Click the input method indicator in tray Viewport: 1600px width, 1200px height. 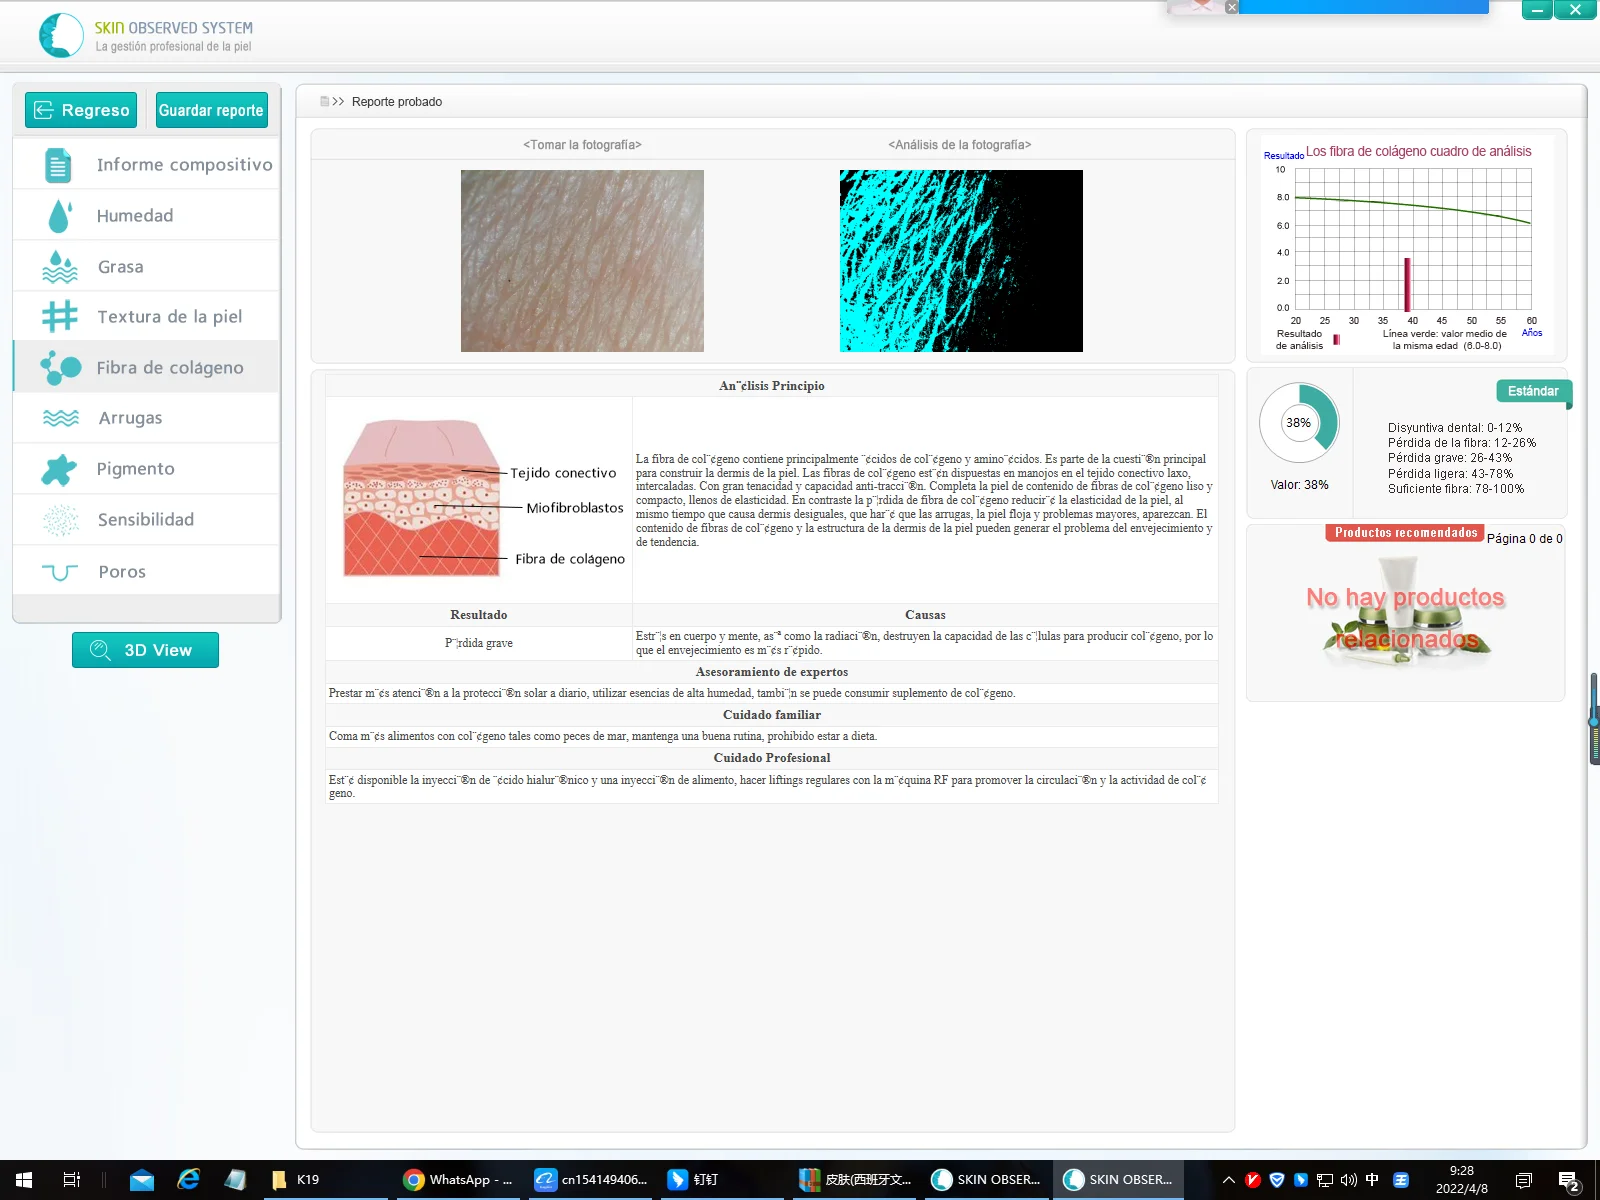[x=1374, y=1179]
